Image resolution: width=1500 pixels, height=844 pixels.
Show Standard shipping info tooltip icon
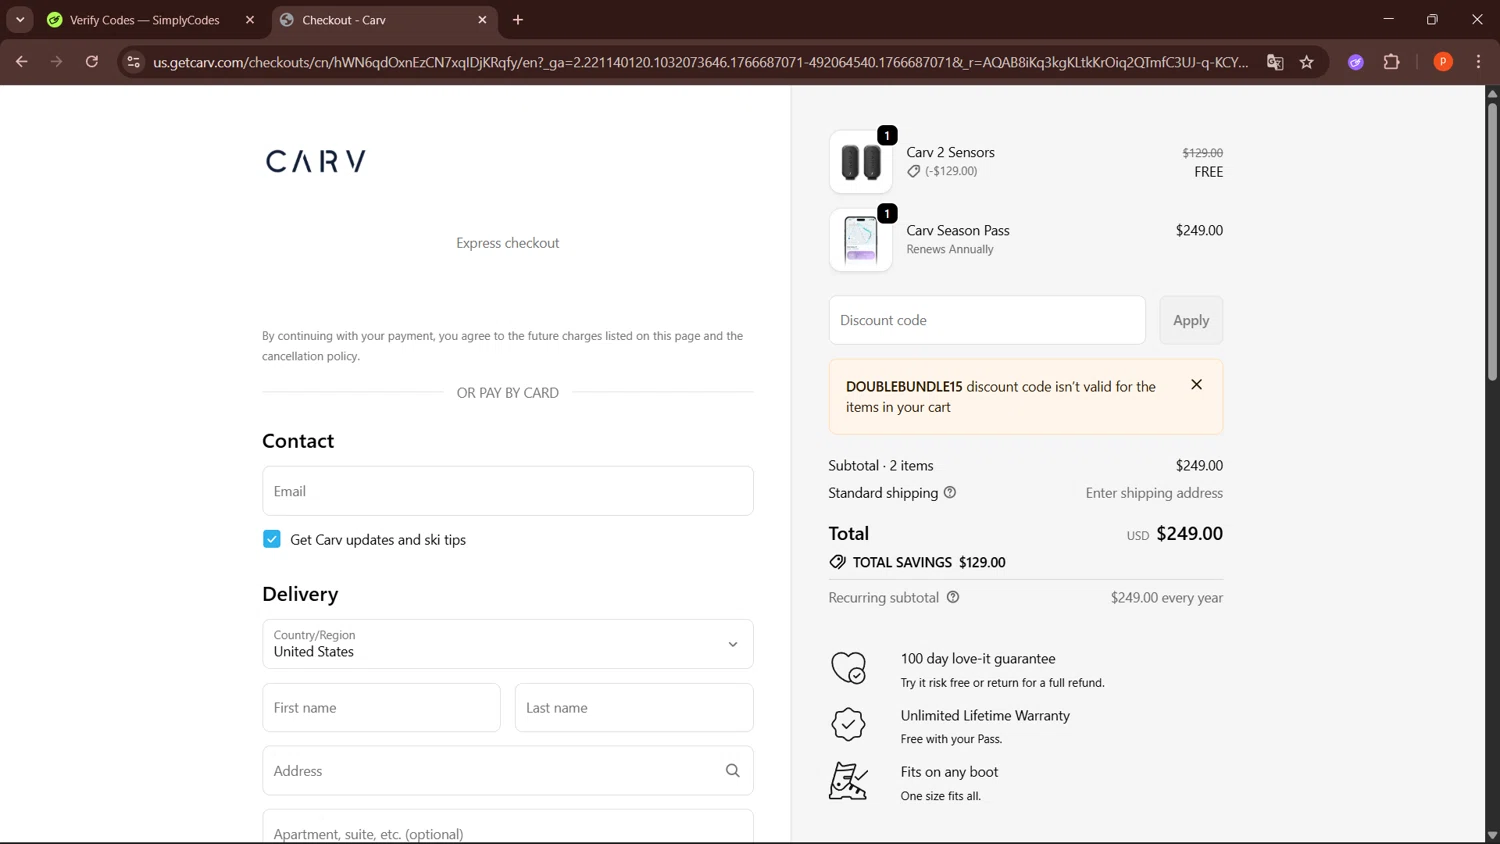tap(950, 493)
